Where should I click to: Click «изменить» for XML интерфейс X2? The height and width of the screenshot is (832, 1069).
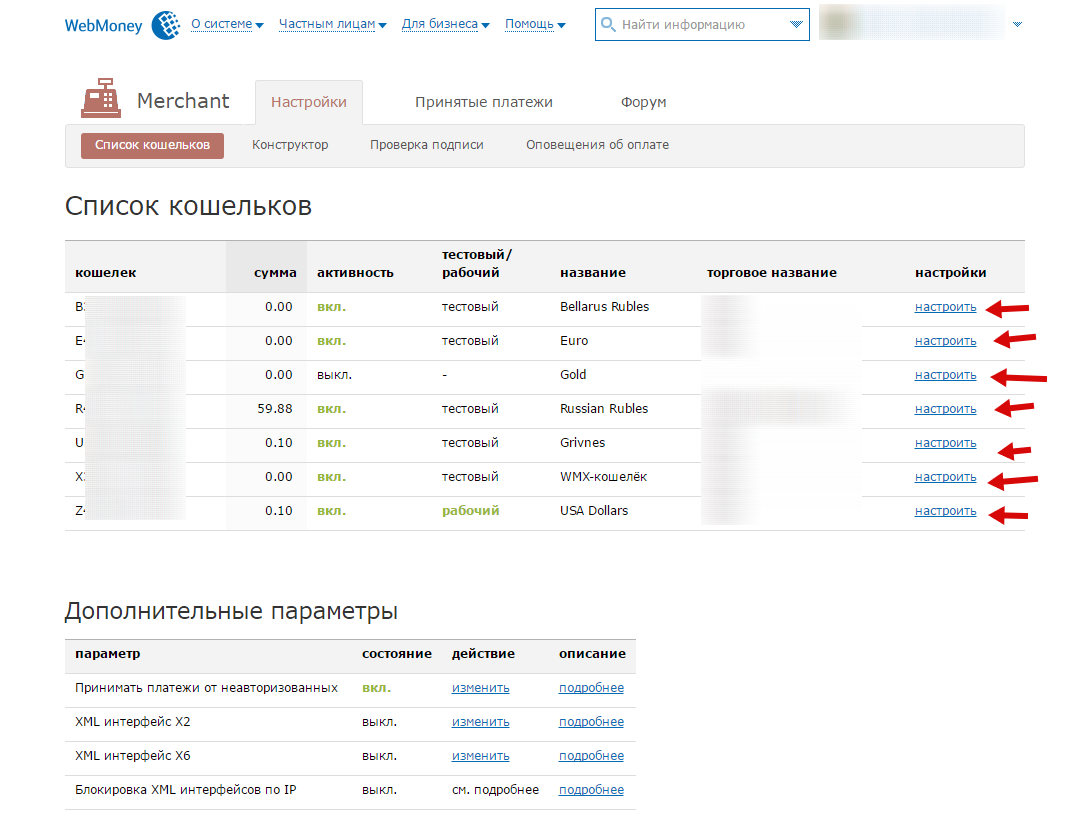coord(480,722)
